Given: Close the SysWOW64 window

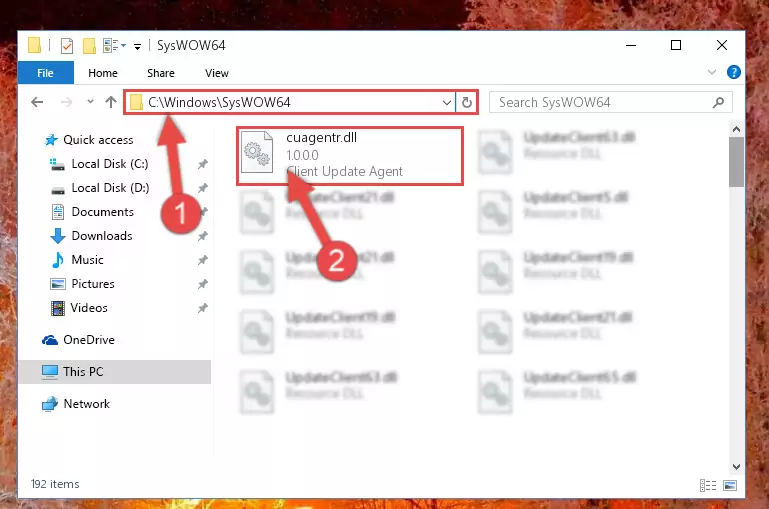Looking at the screenshot, I should pyautogui.click(x=722, y=45).
